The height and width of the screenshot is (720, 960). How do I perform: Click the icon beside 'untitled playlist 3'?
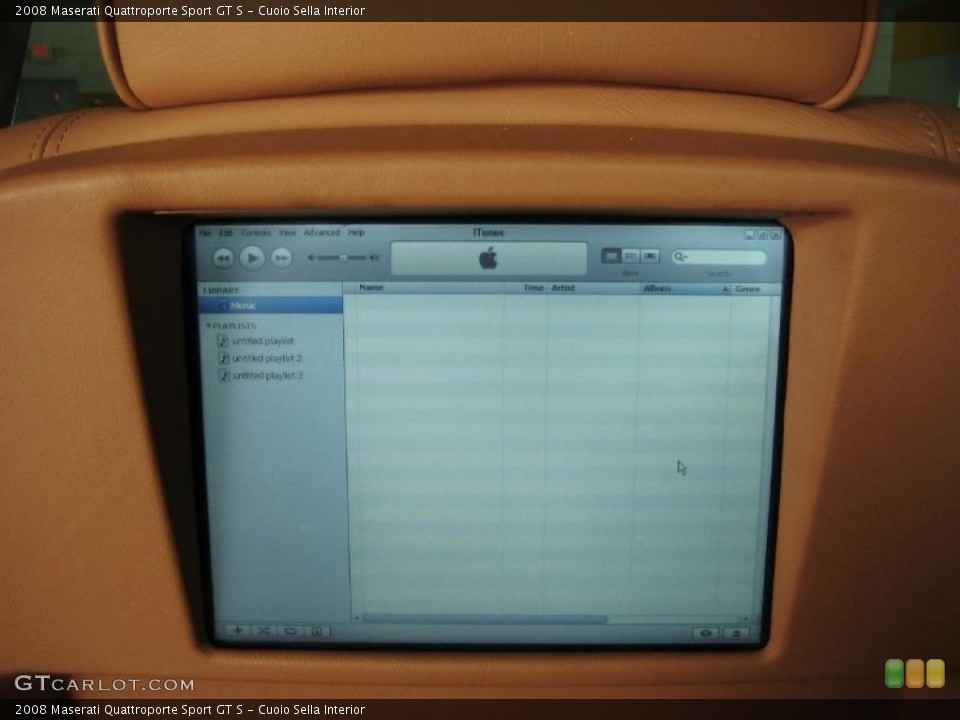[224, 375]
